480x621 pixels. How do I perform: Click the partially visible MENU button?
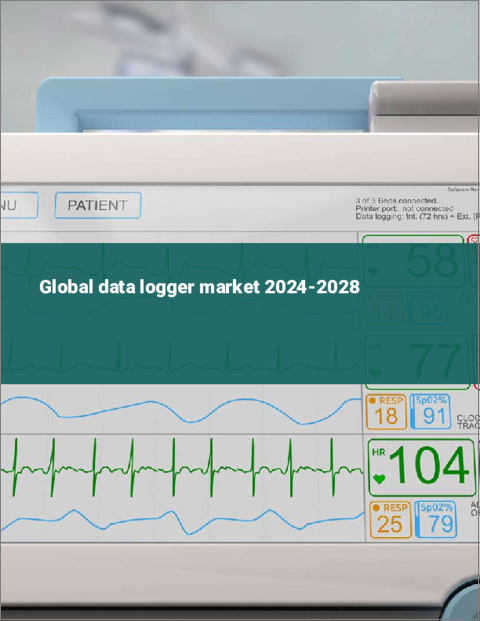pyautogui.click(x=19, y=205)
